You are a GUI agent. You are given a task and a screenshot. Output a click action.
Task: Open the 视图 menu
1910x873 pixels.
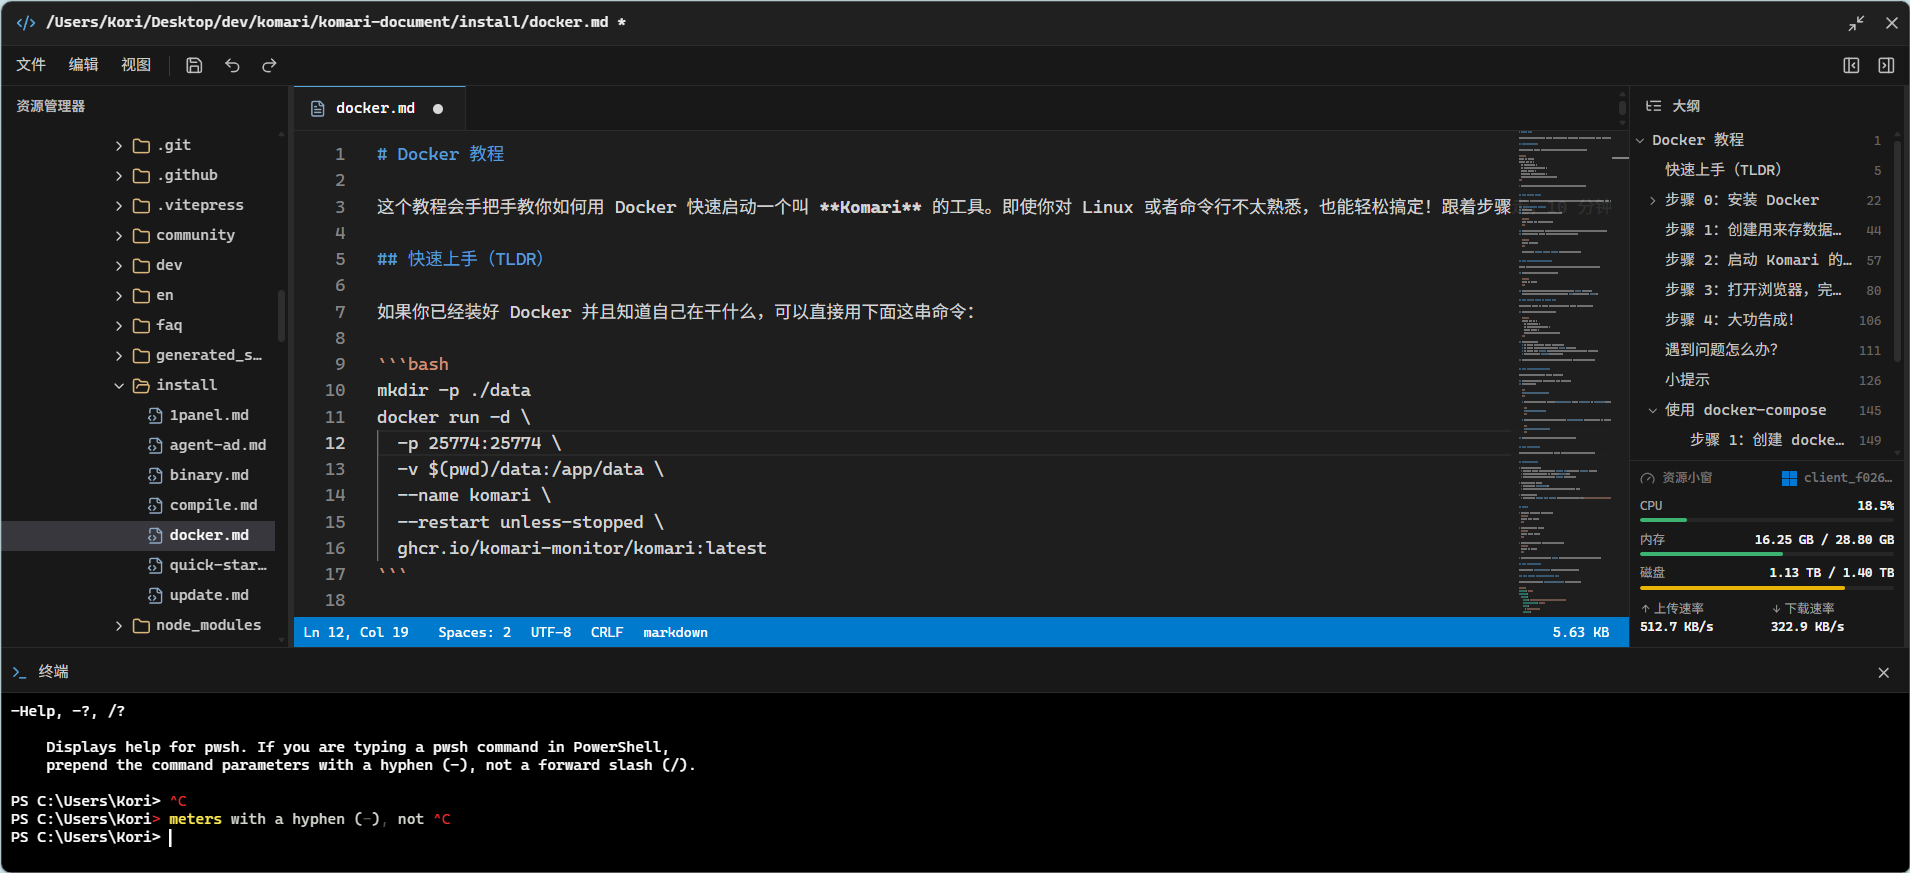[136, 65]
